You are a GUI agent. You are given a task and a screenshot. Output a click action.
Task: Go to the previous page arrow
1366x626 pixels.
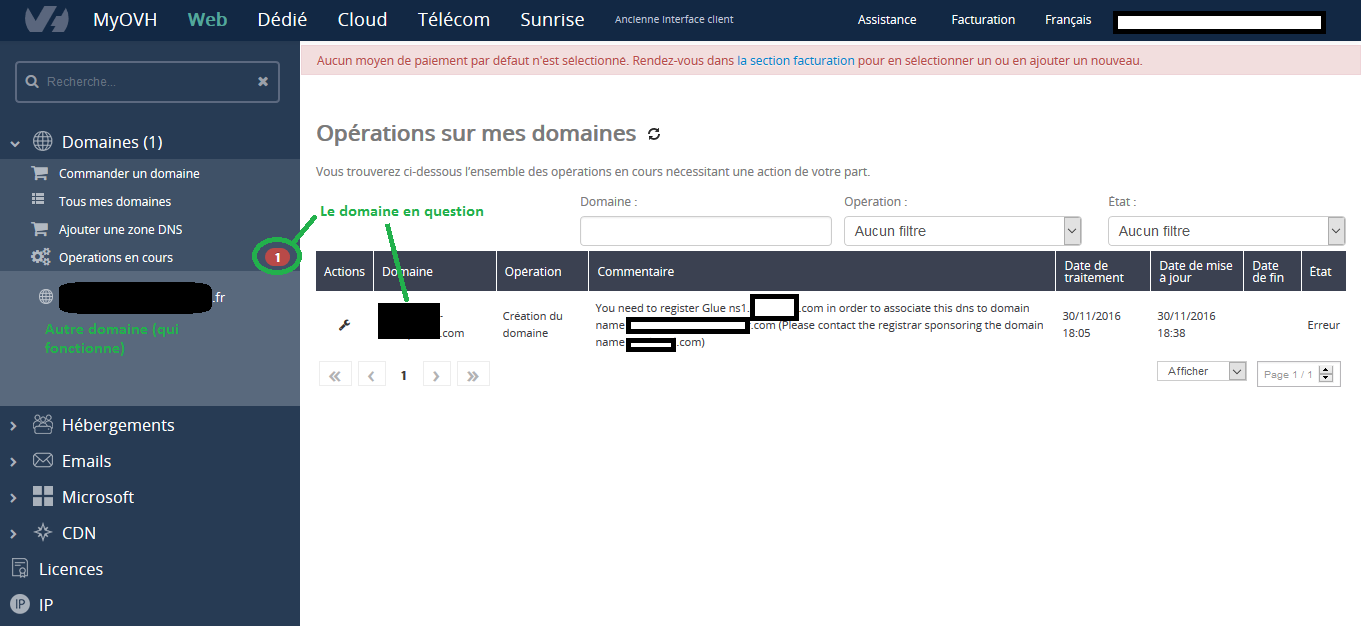[370, 376]
